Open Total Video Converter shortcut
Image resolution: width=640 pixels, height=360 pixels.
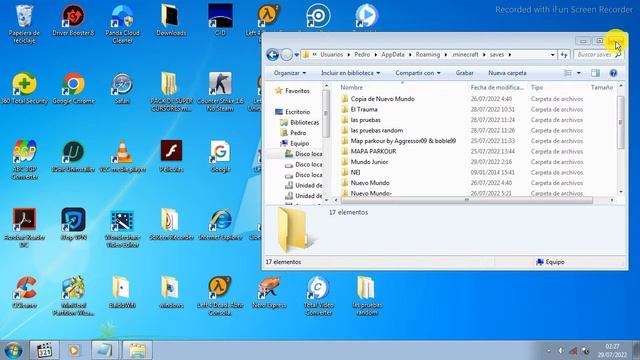coord(318,296)
